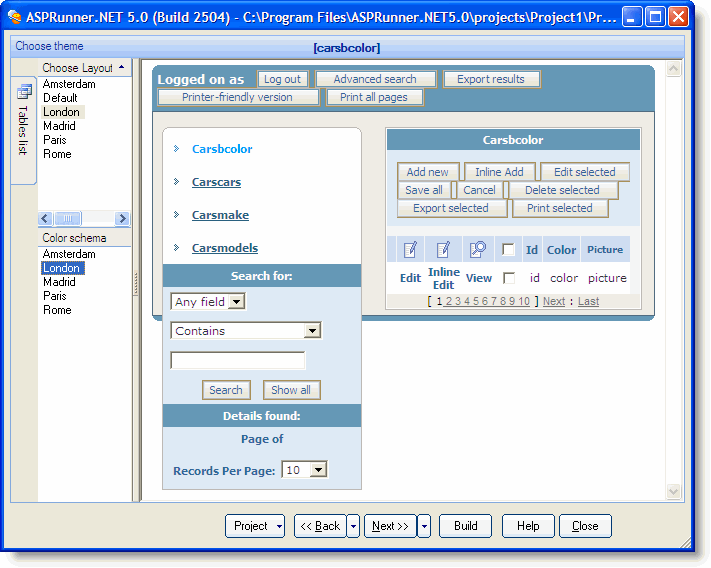This screenshot has width=711, height=568.
Task: Click the View magnifier icon
Action: 478,249
